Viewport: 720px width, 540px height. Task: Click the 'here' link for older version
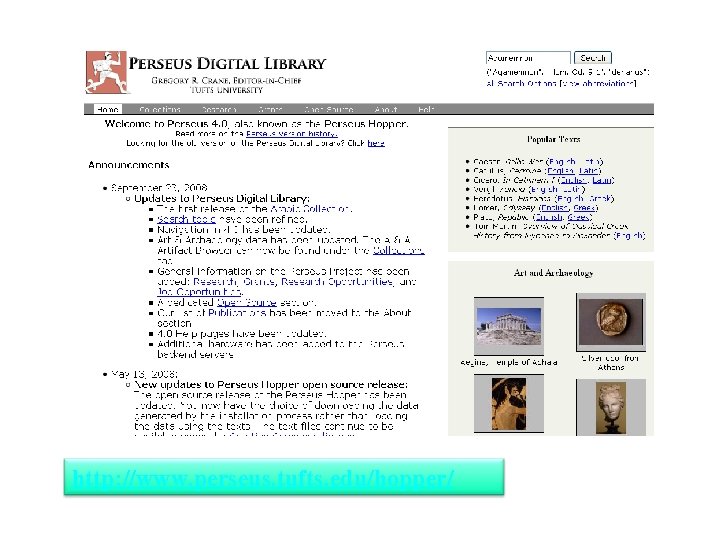coord(376,143)
